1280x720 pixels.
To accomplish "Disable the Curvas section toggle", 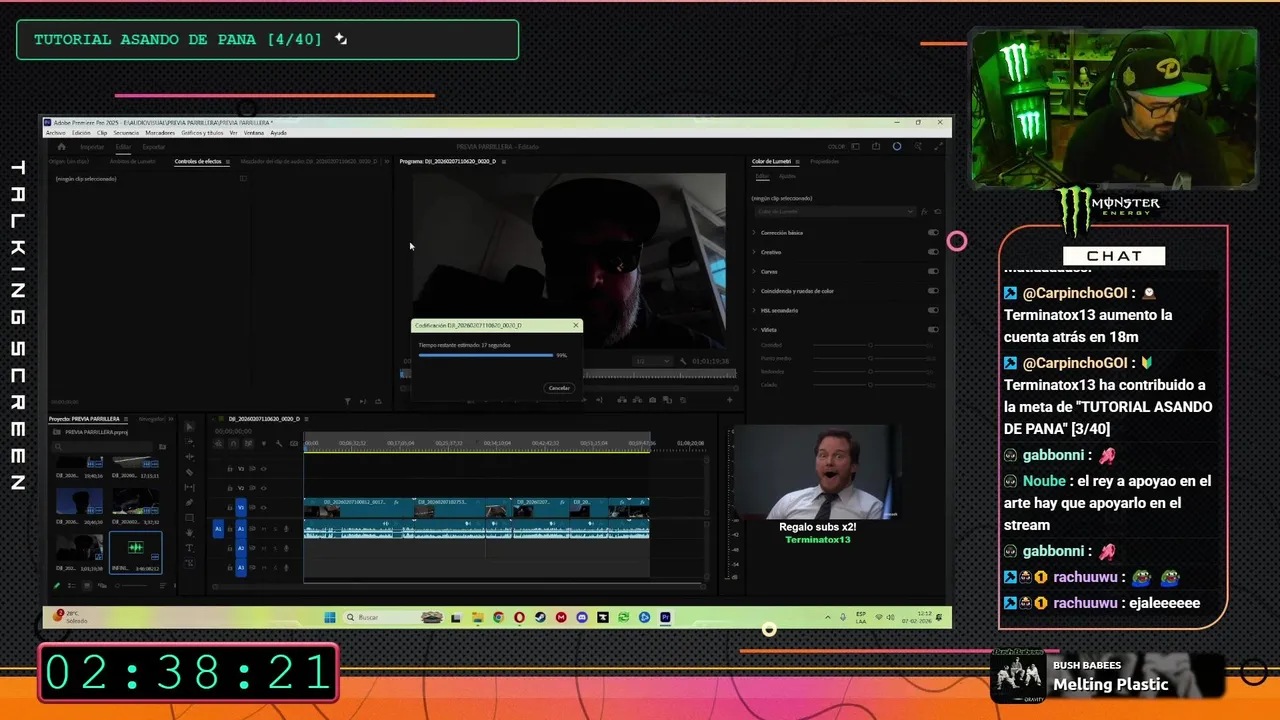I will pos(933,271).
